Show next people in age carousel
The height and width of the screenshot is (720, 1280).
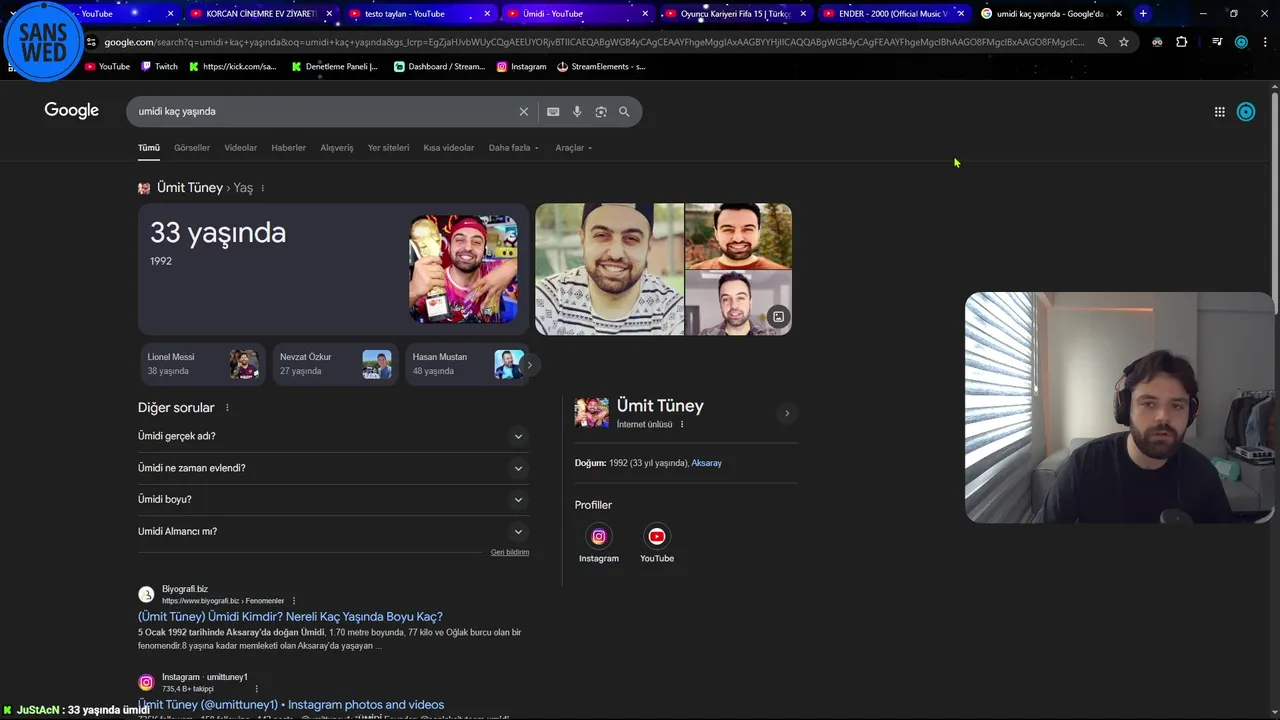[x=529, y=365]
